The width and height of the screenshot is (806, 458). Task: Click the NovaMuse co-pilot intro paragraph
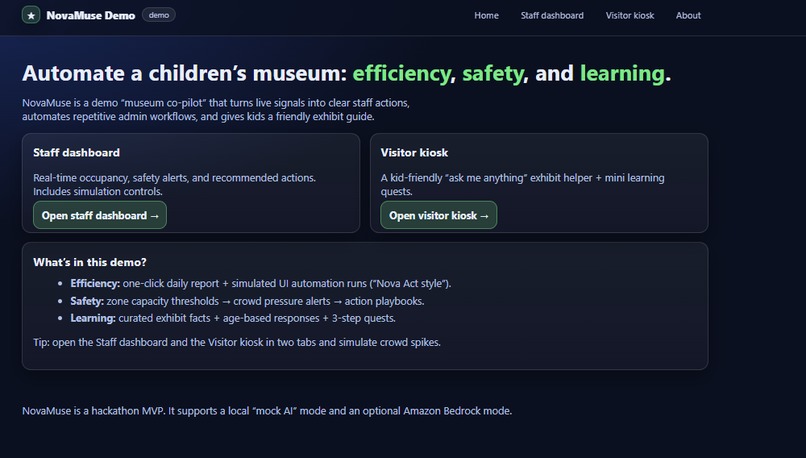coord(216,109)
